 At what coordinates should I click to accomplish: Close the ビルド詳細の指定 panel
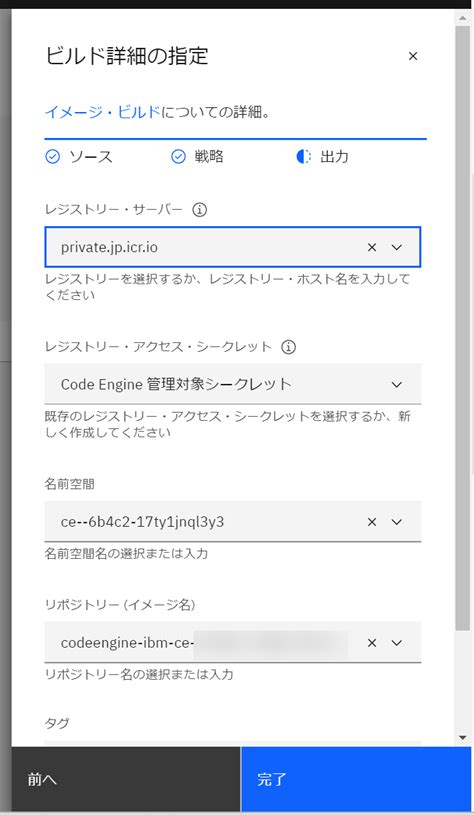(x=413, y=56)
